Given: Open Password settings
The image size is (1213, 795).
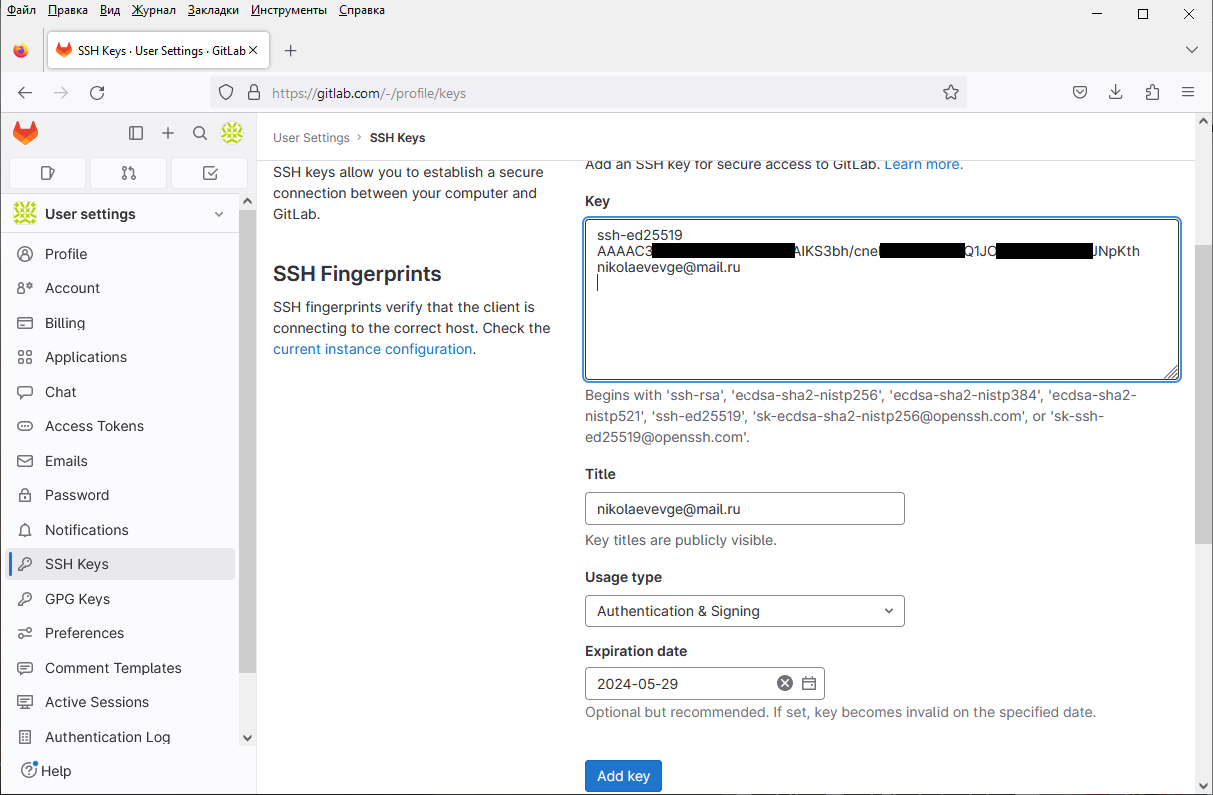Looking at the screenshot, I should coord(121,495).
